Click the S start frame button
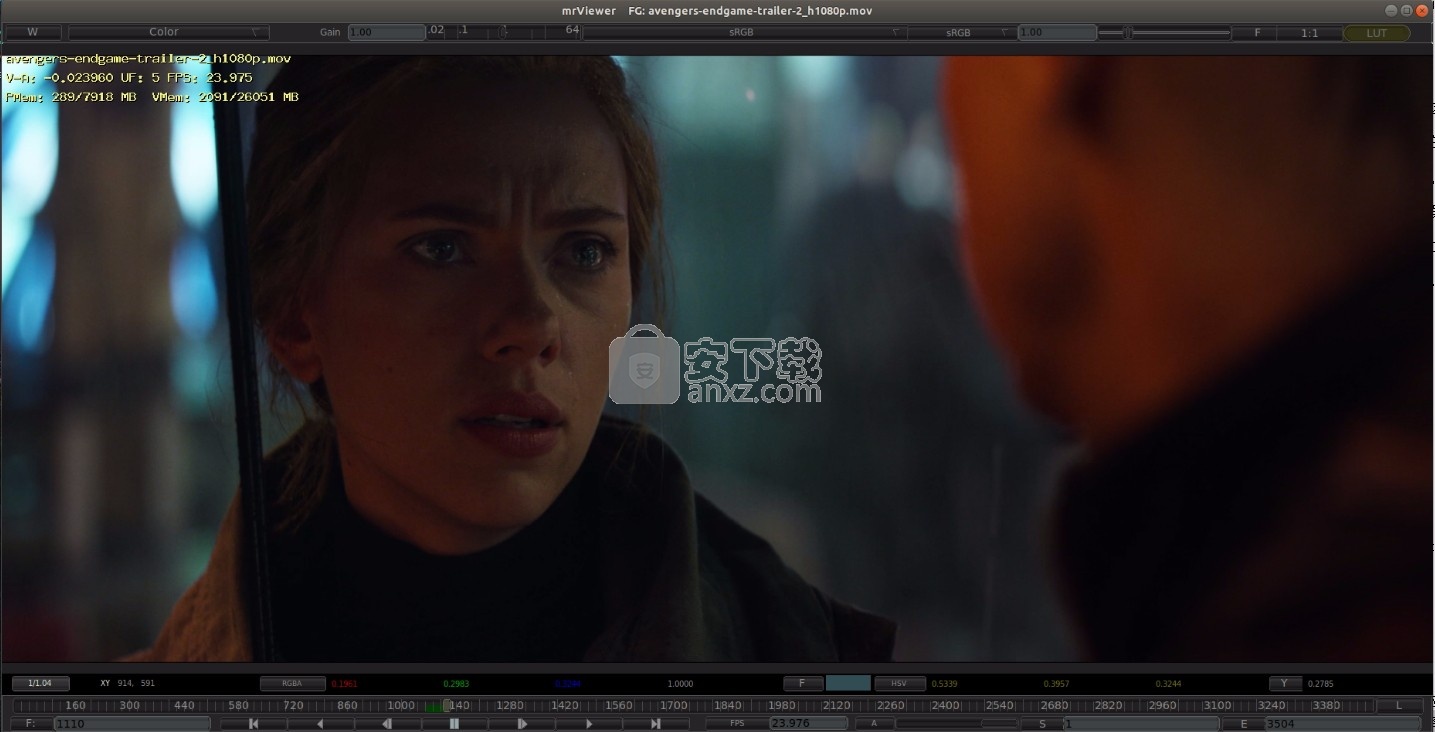 point(1041,723)
